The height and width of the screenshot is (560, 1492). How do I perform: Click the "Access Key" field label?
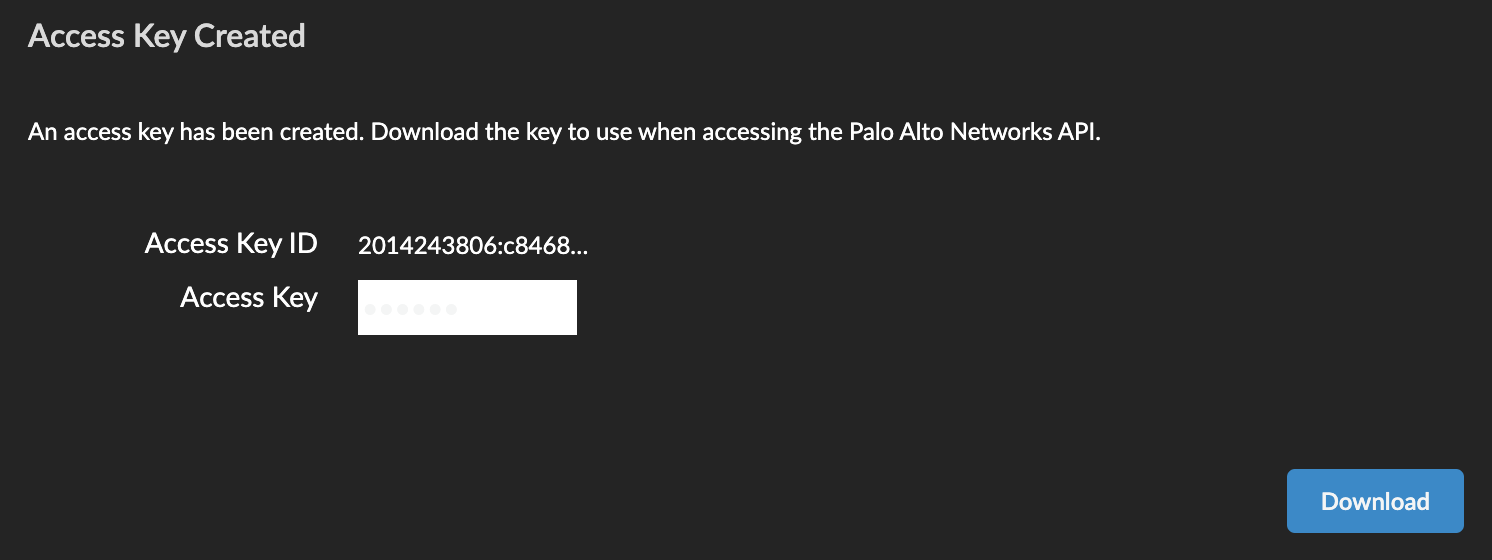coord(249,298)
